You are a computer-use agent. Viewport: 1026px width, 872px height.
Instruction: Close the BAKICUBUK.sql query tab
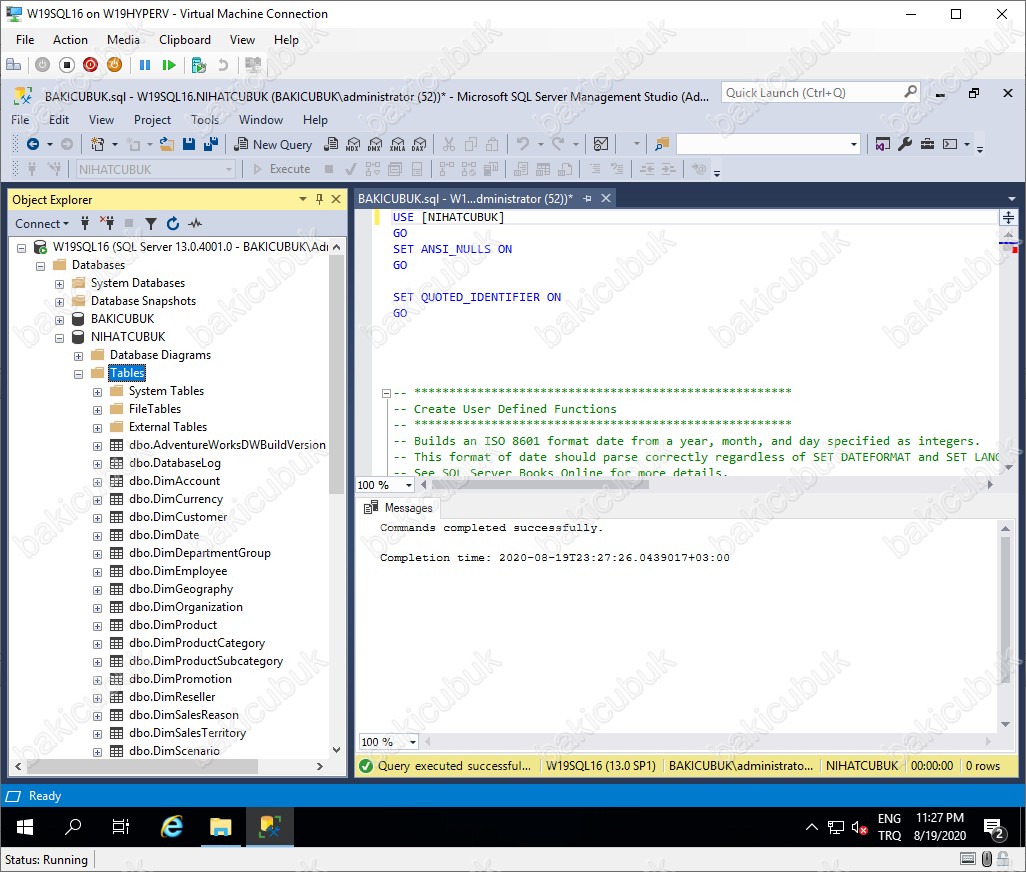[606, 198]
